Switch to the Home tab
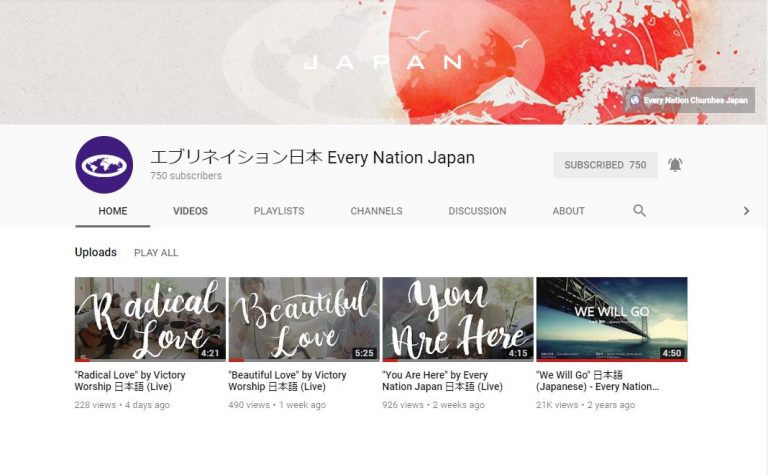 [113, 211]
